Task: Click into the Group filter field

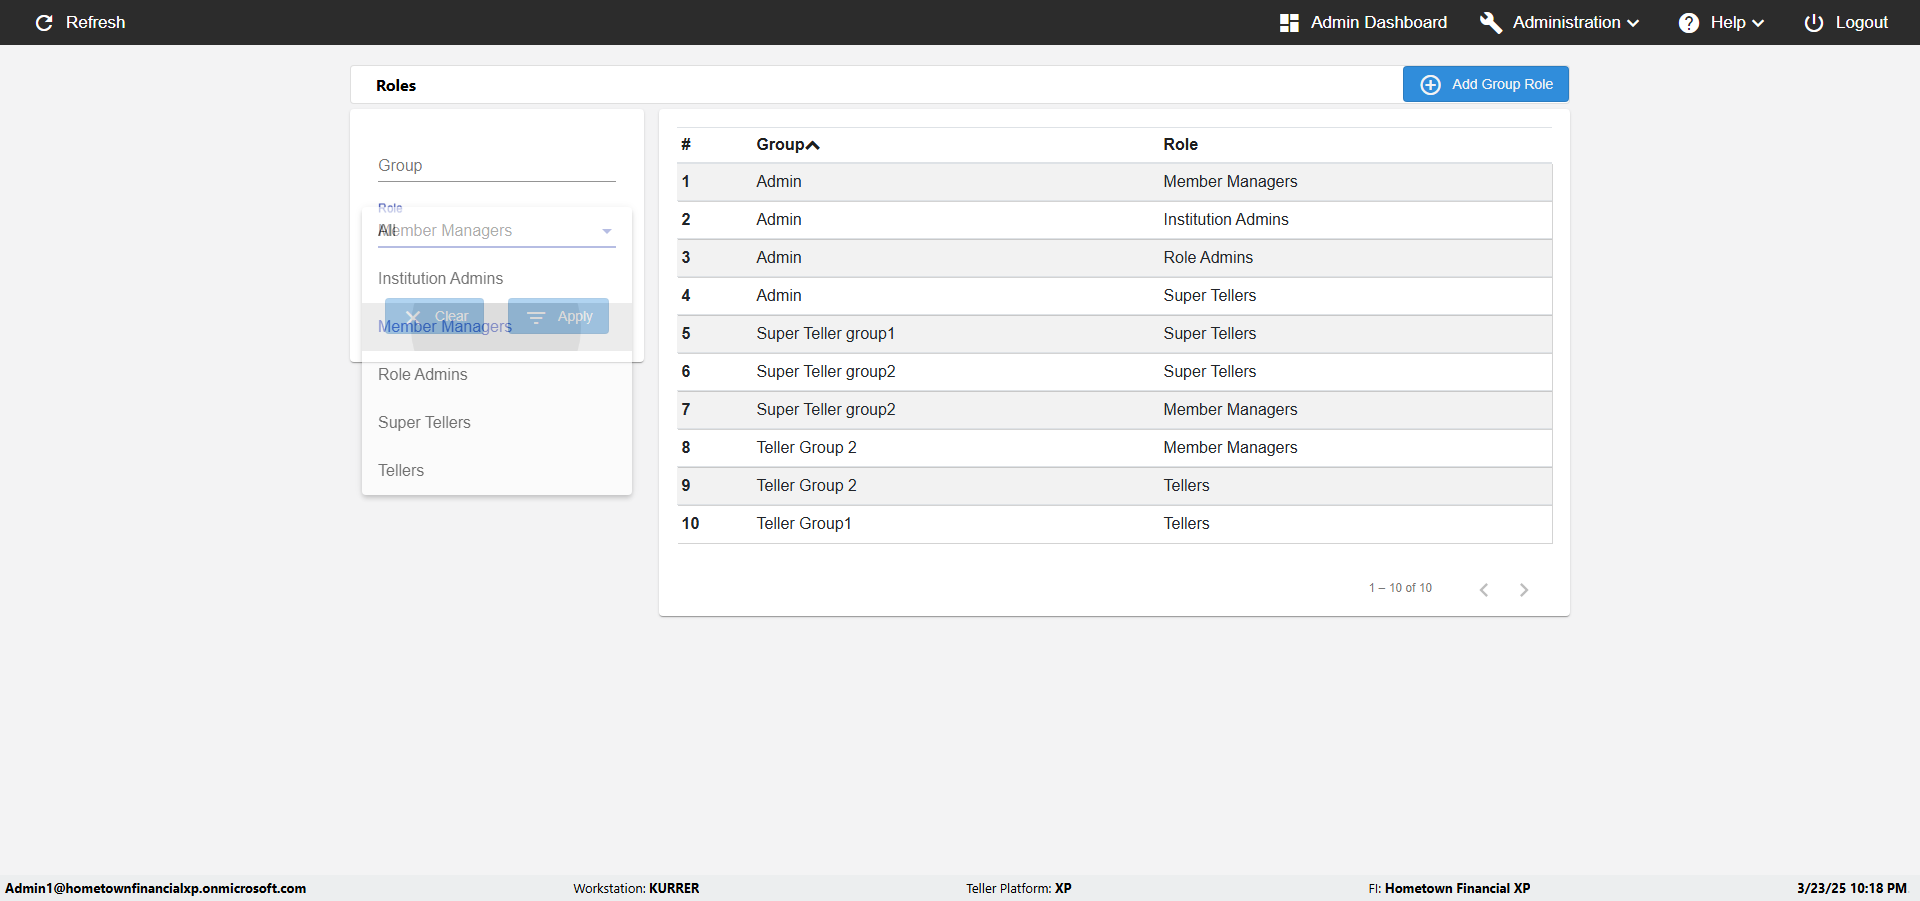Action: coord(496,166)
